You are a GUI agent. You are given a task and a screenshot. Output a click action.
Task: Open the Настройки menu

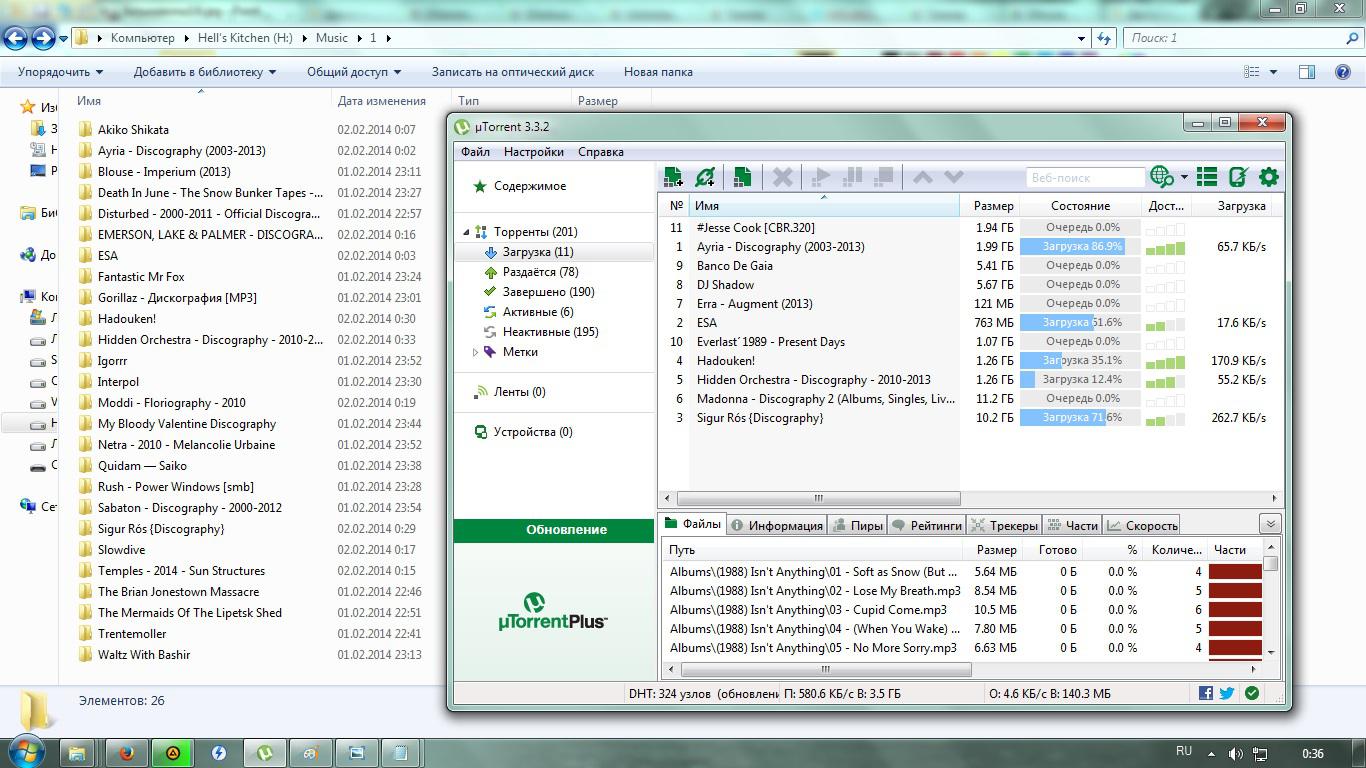(533, 152)
